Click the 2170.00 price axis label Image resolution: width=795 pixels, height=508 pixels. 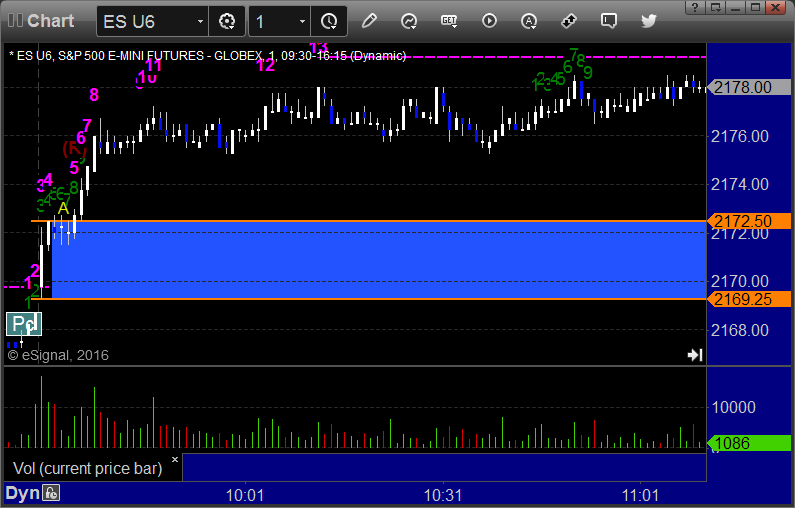pos(740,281)
